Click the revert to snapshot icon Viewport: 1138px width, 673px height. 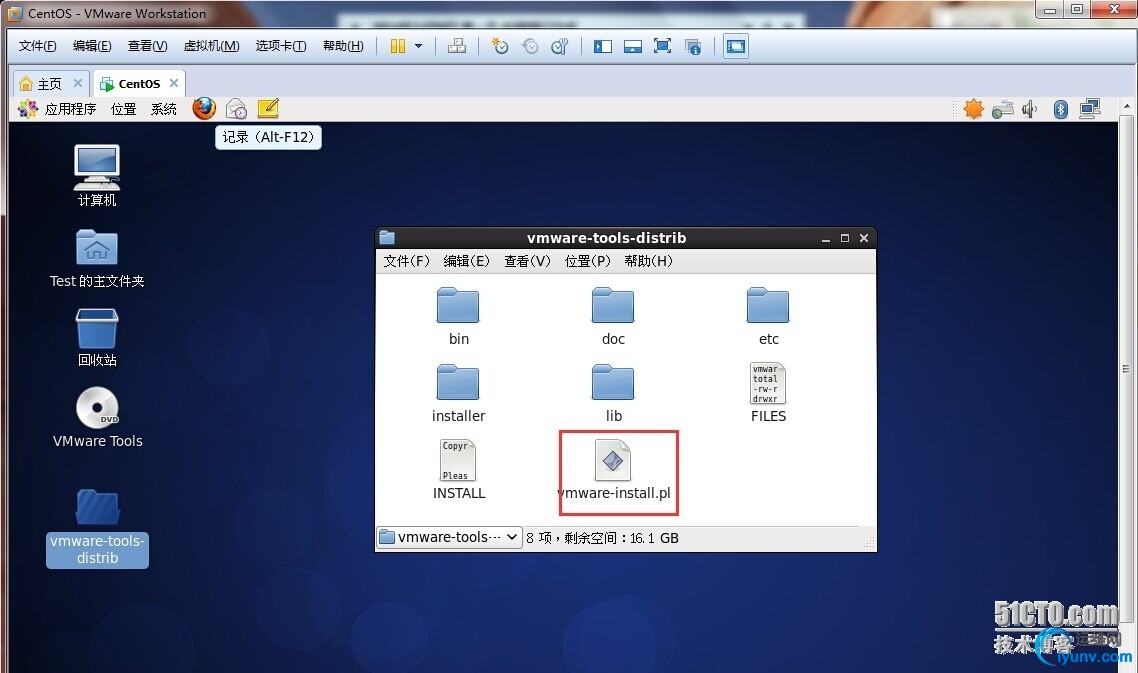(531, 46)
